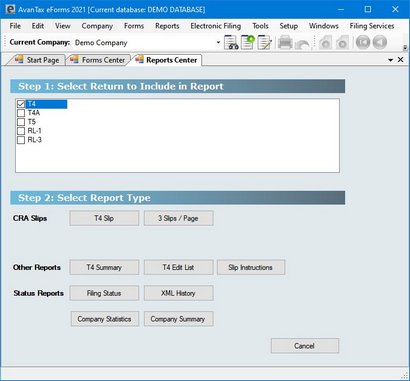Viewport: 410px width, 381px height.
Task: Open the Tools menu
Action: pos(260,26)
